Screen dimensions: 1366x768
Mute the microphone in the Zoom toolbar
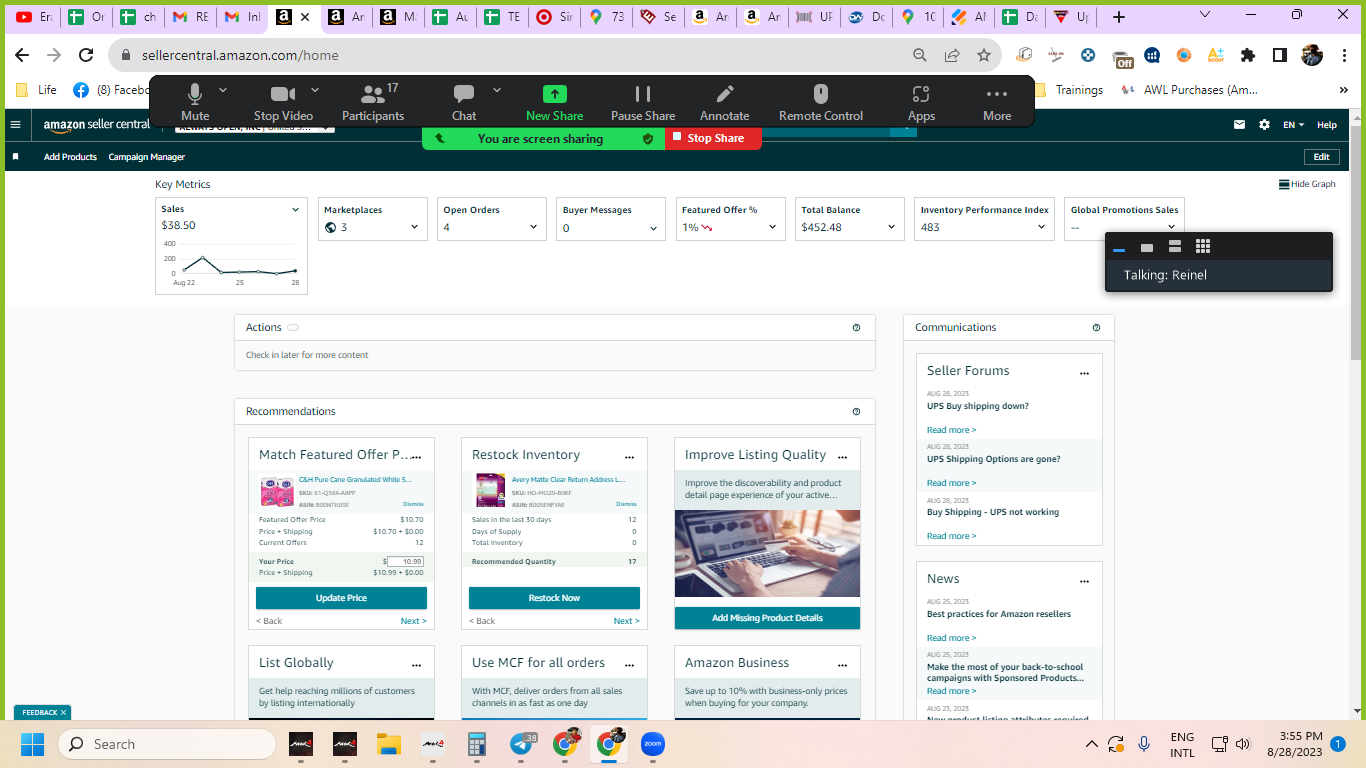click(195, 102)
